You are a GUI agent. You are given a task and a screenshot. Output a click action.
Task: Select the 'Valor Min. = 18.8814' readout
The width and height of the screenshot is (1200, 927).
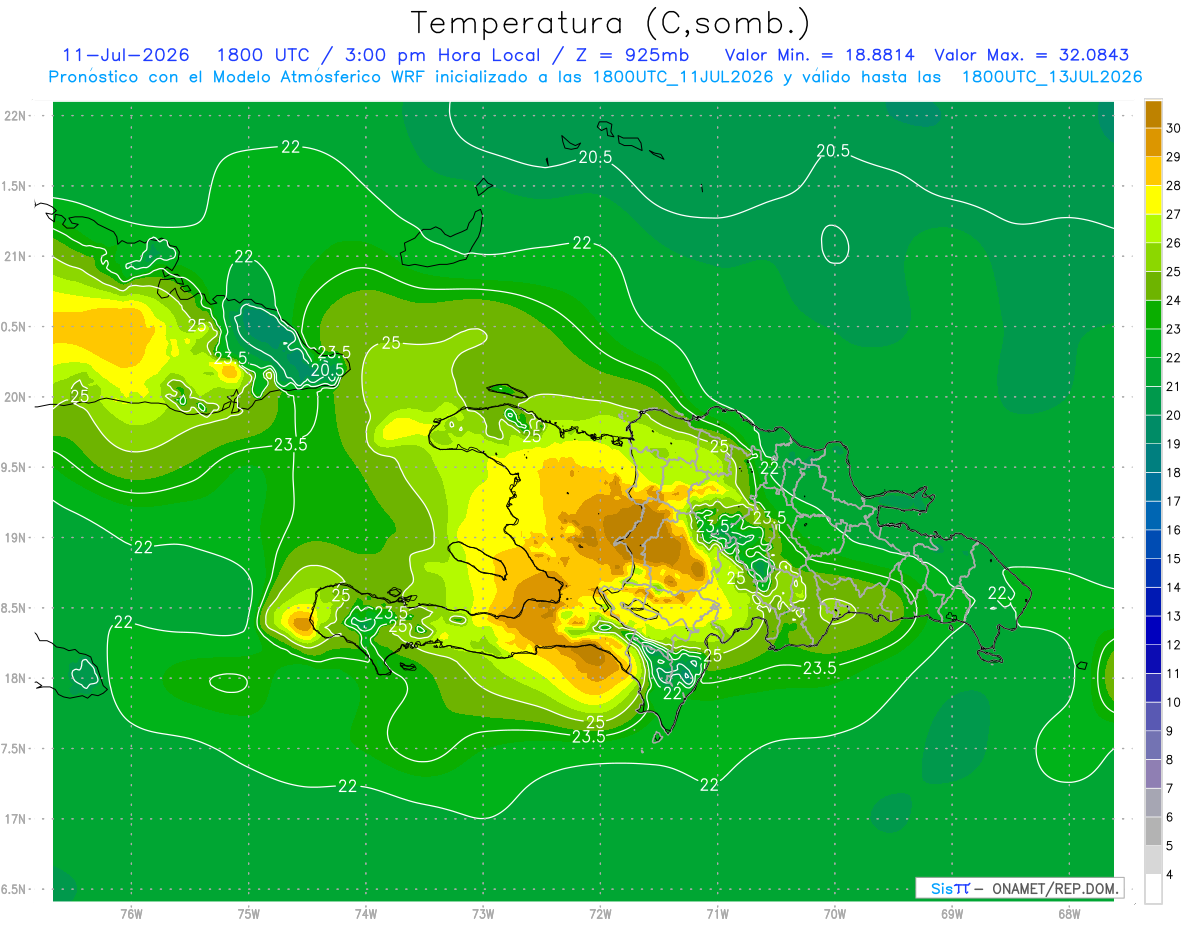click(820, 55)
